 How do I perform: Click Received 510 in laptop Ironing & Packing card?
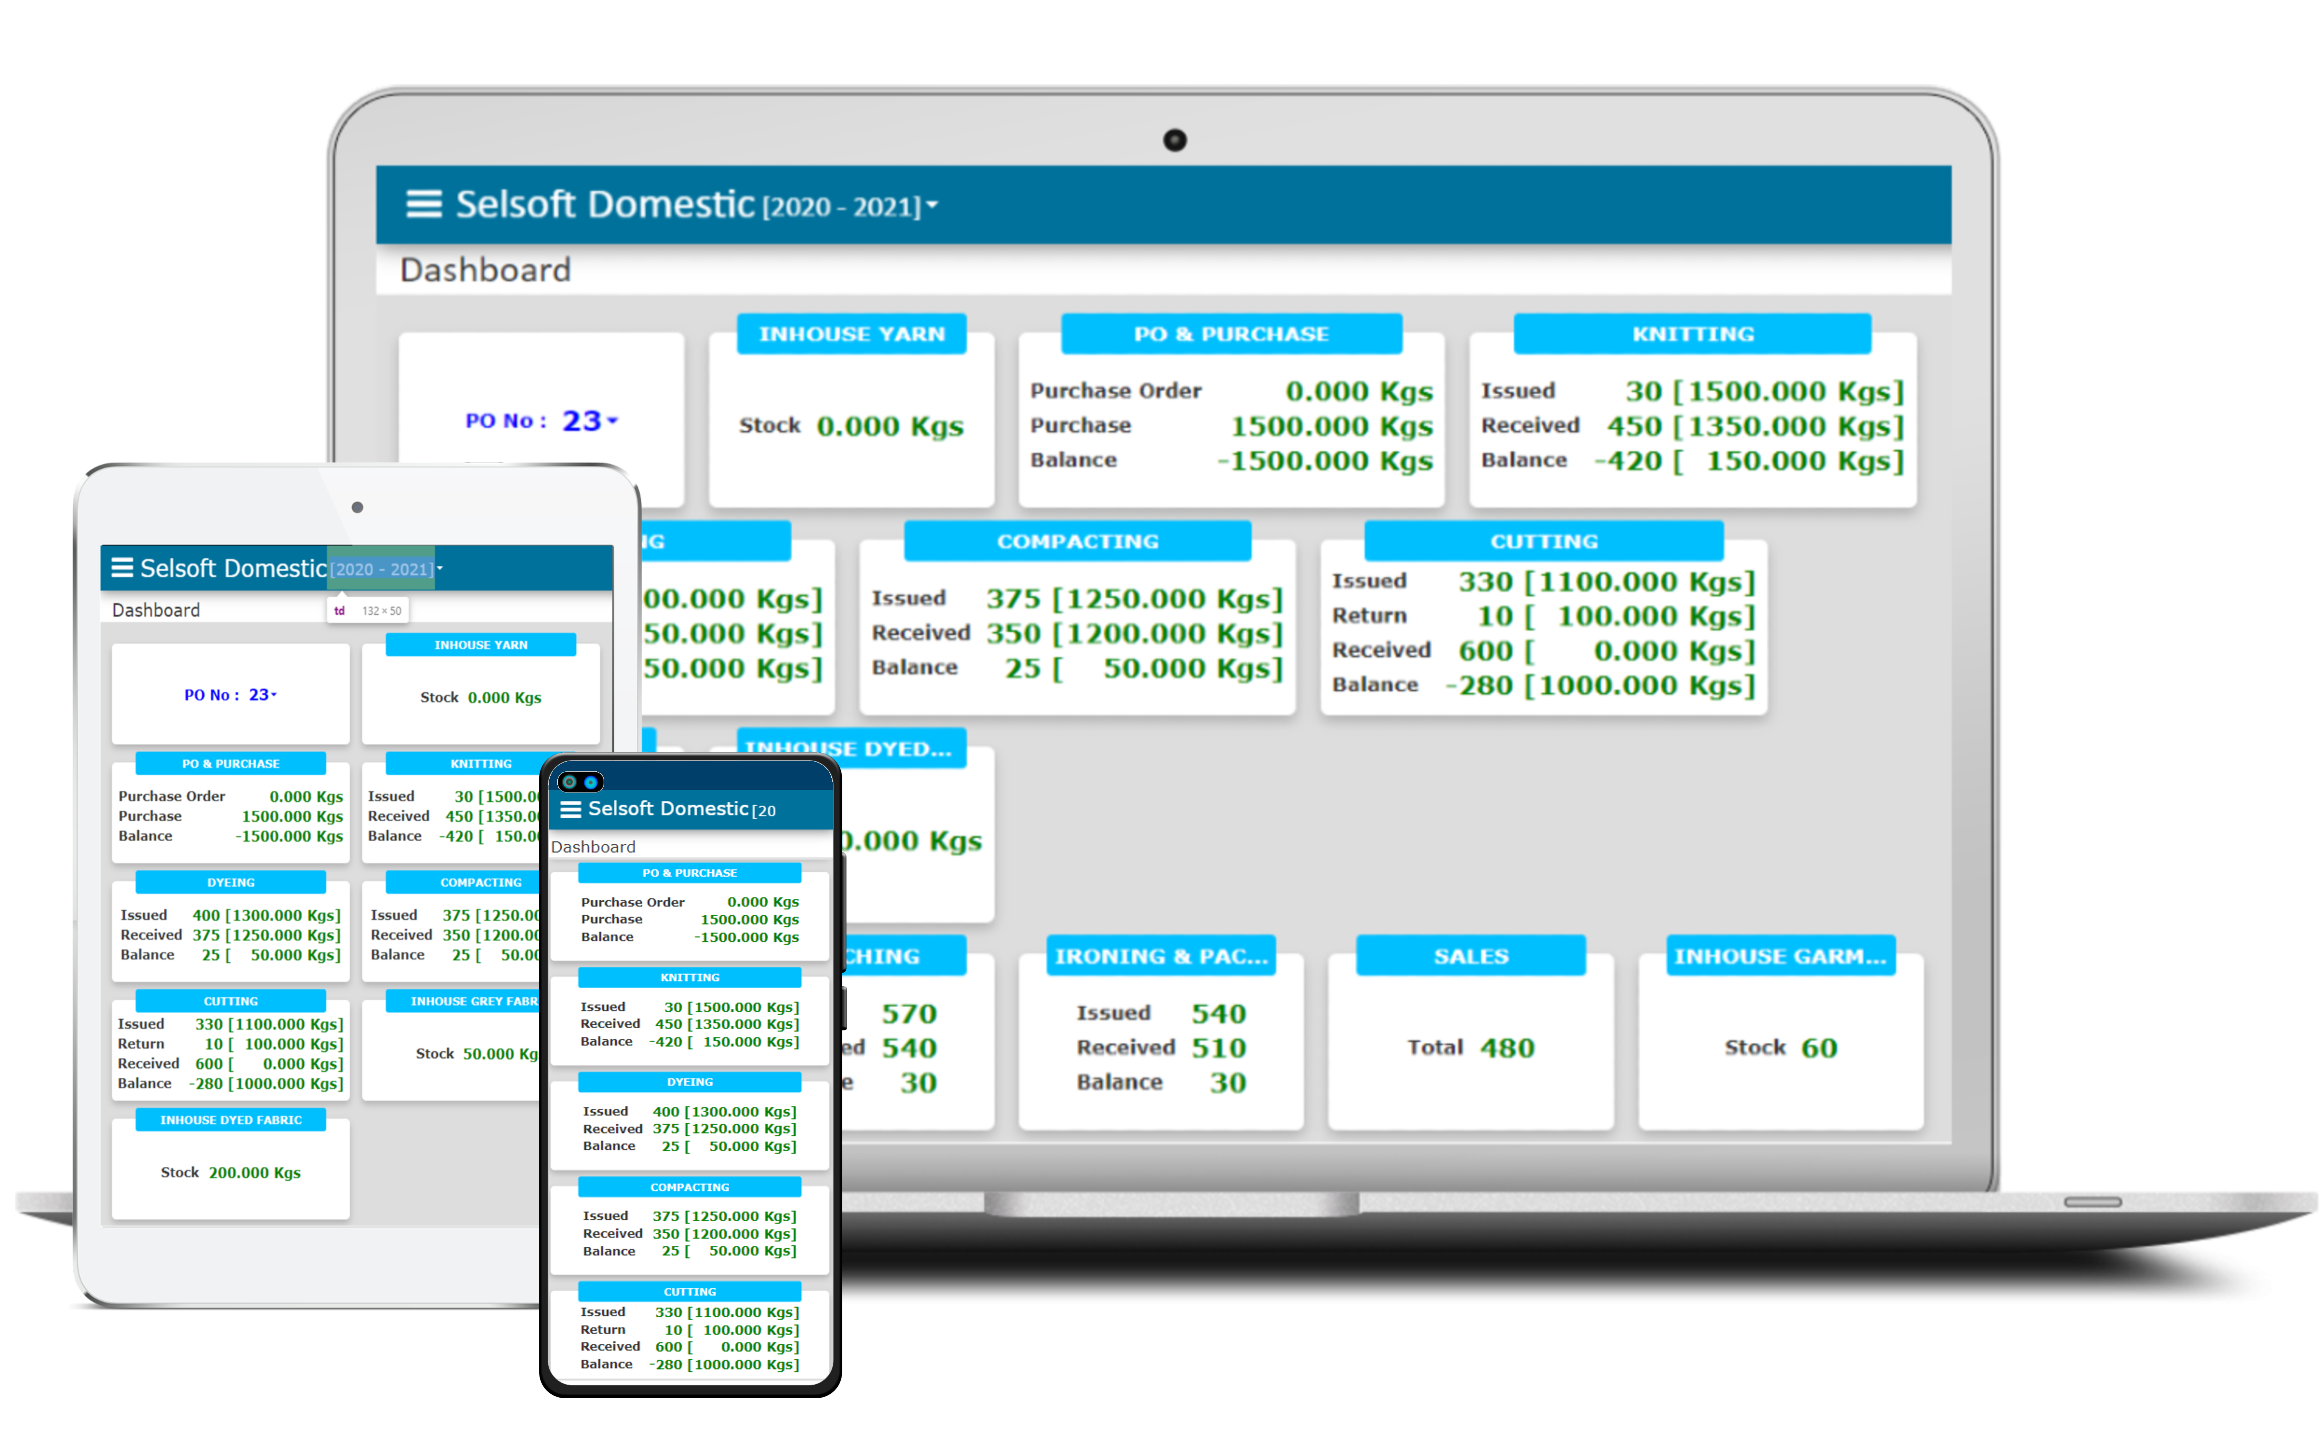pos(1161,1048)
